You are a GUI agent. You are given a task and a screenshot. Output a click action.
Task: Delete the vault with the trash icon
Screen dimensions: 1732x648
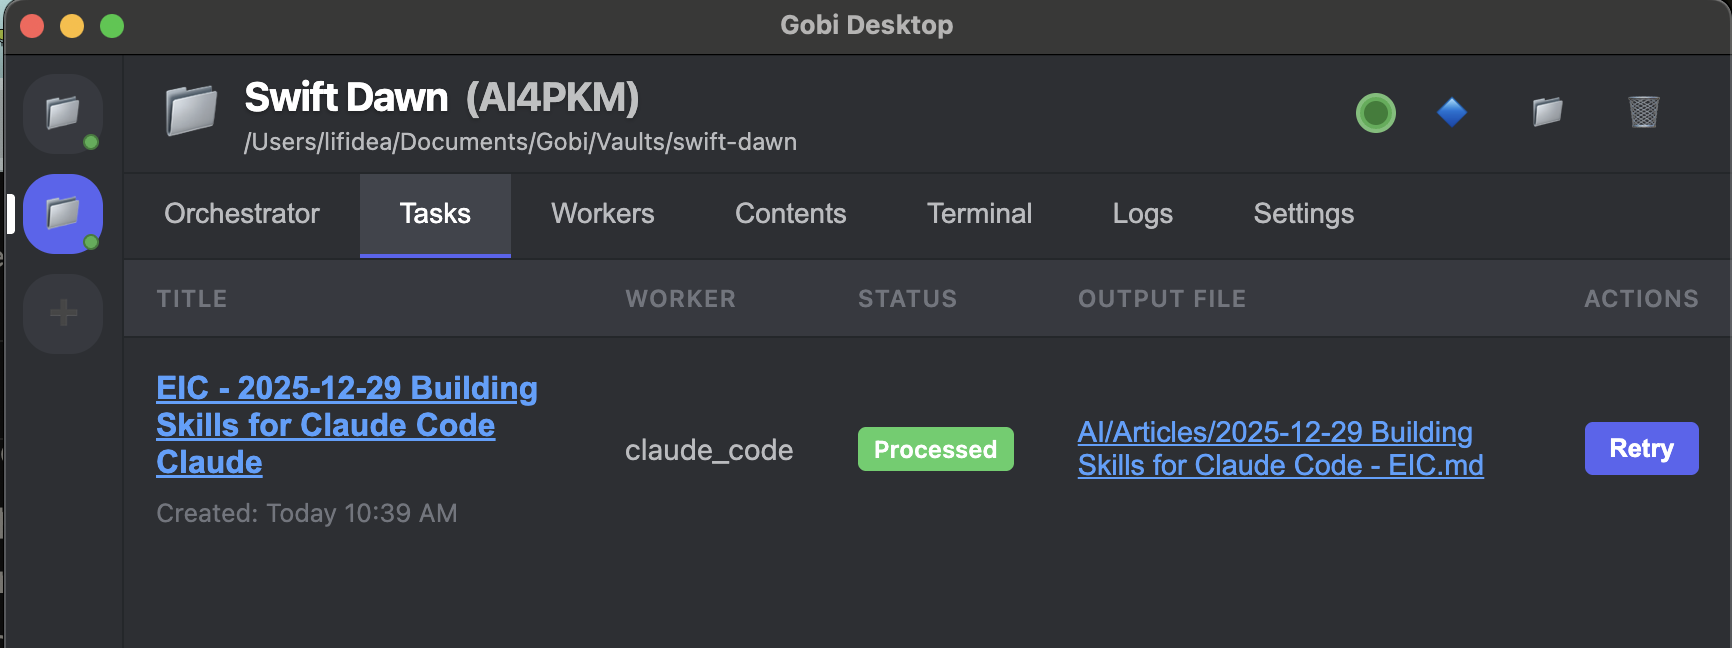[x=1643, y=112]
